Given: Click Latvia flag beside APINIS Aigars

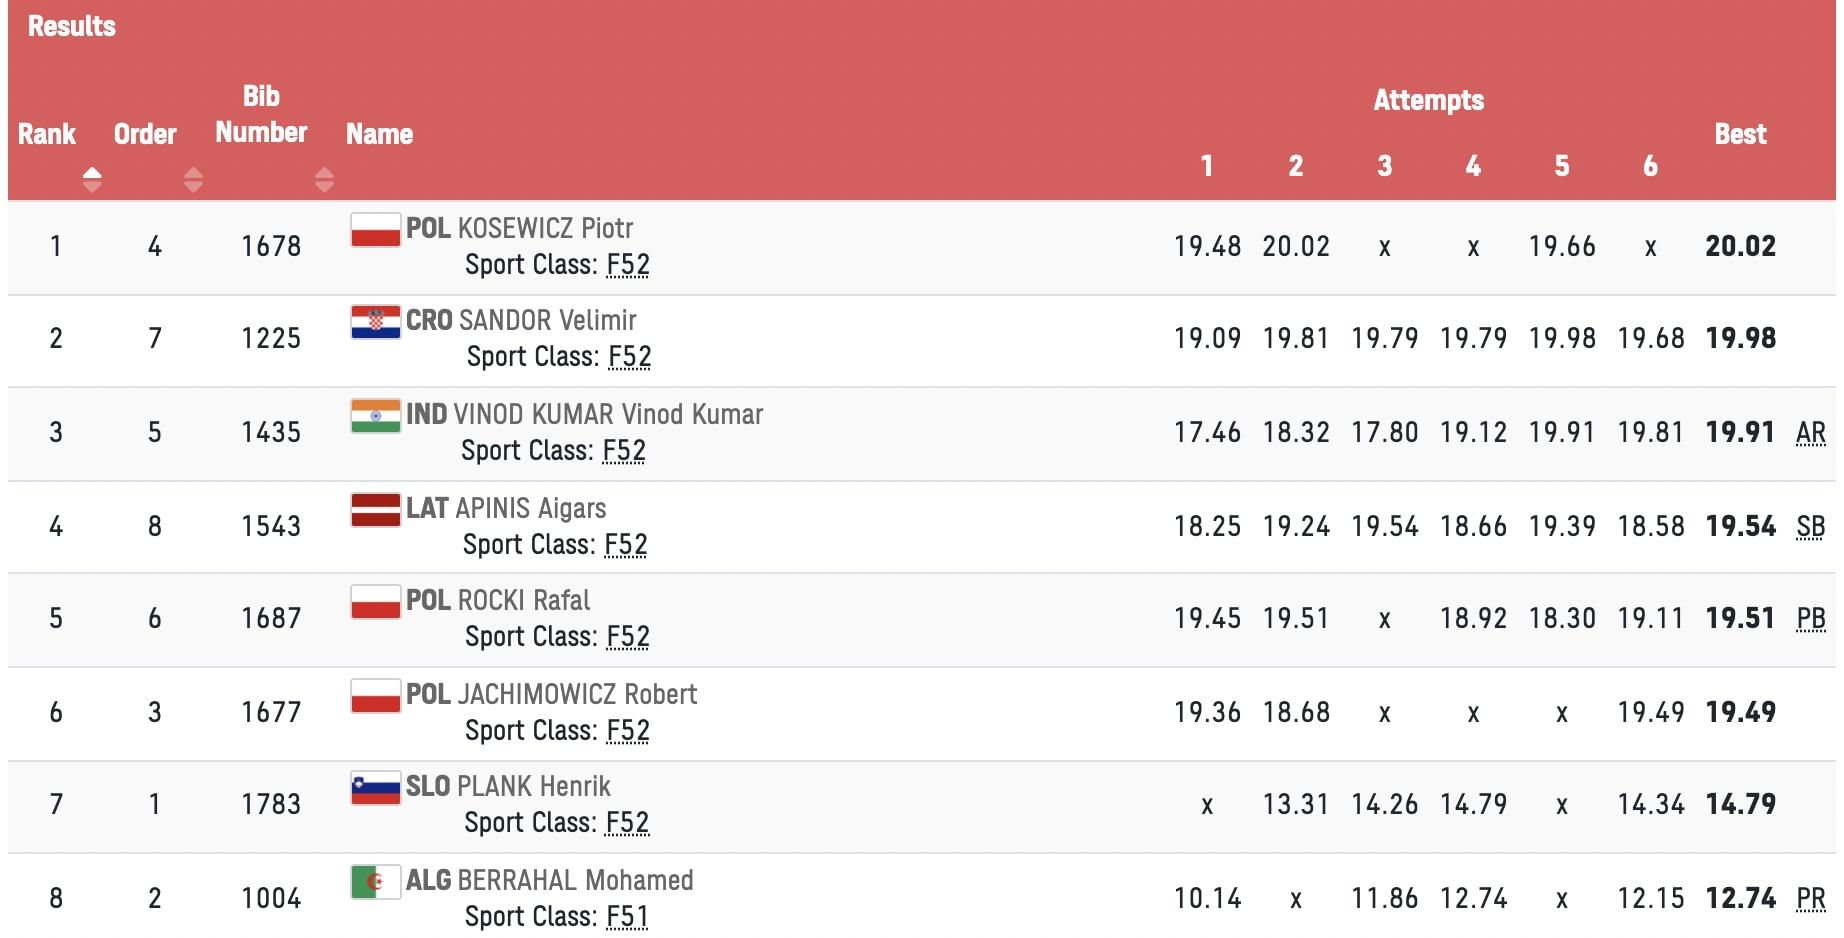Looking at the screenshot, I should pos(375,509).
